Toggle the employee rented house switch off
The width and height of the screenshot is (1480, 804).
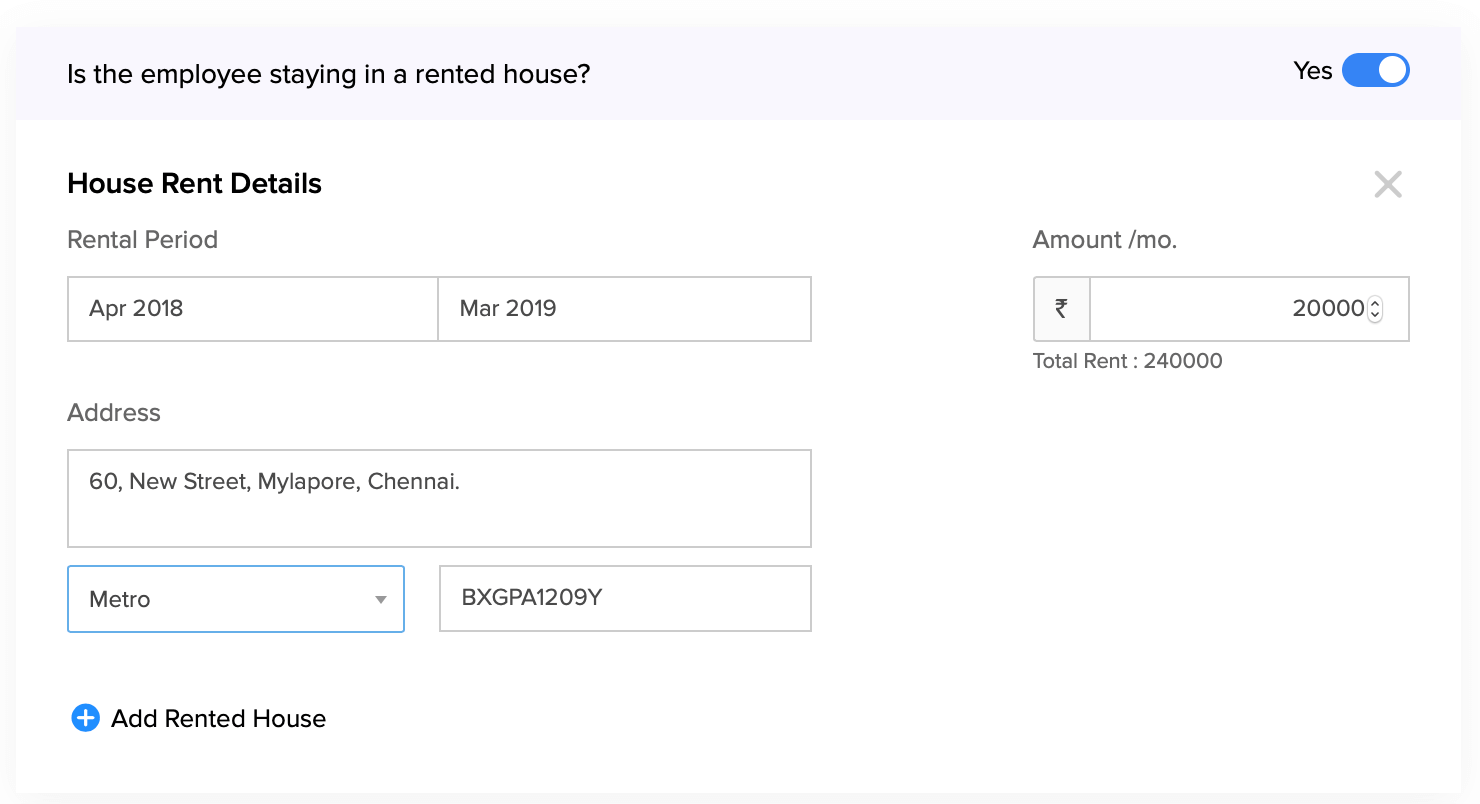pyautogui.click(x=1376, y=70)
